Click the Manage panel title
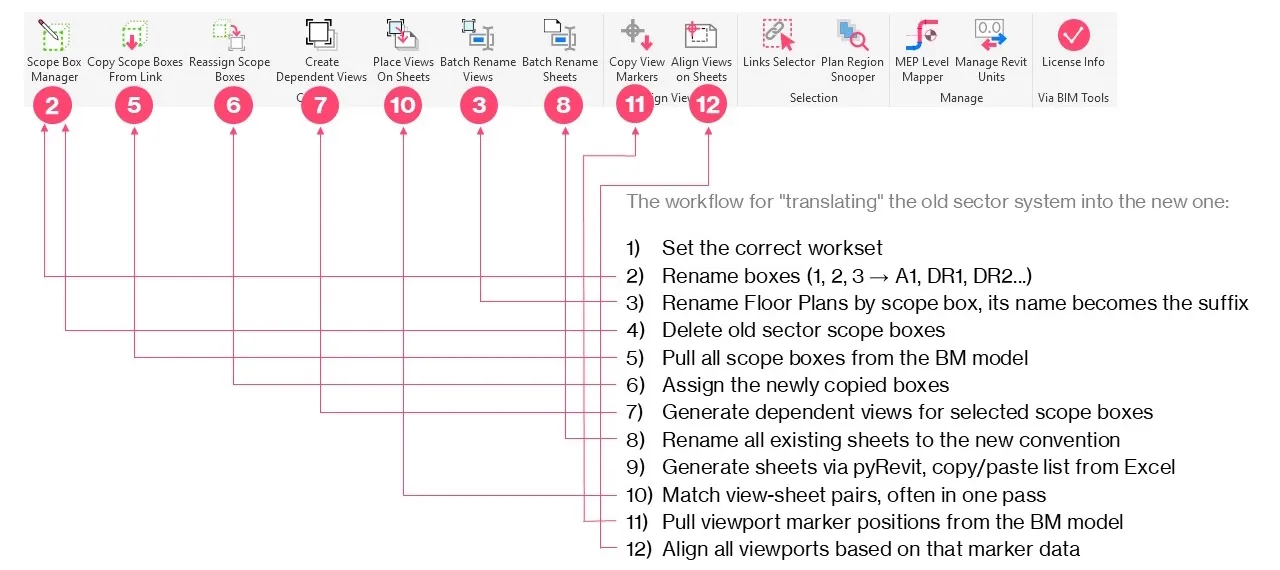Screen dimensions: 1280x570 961,98
